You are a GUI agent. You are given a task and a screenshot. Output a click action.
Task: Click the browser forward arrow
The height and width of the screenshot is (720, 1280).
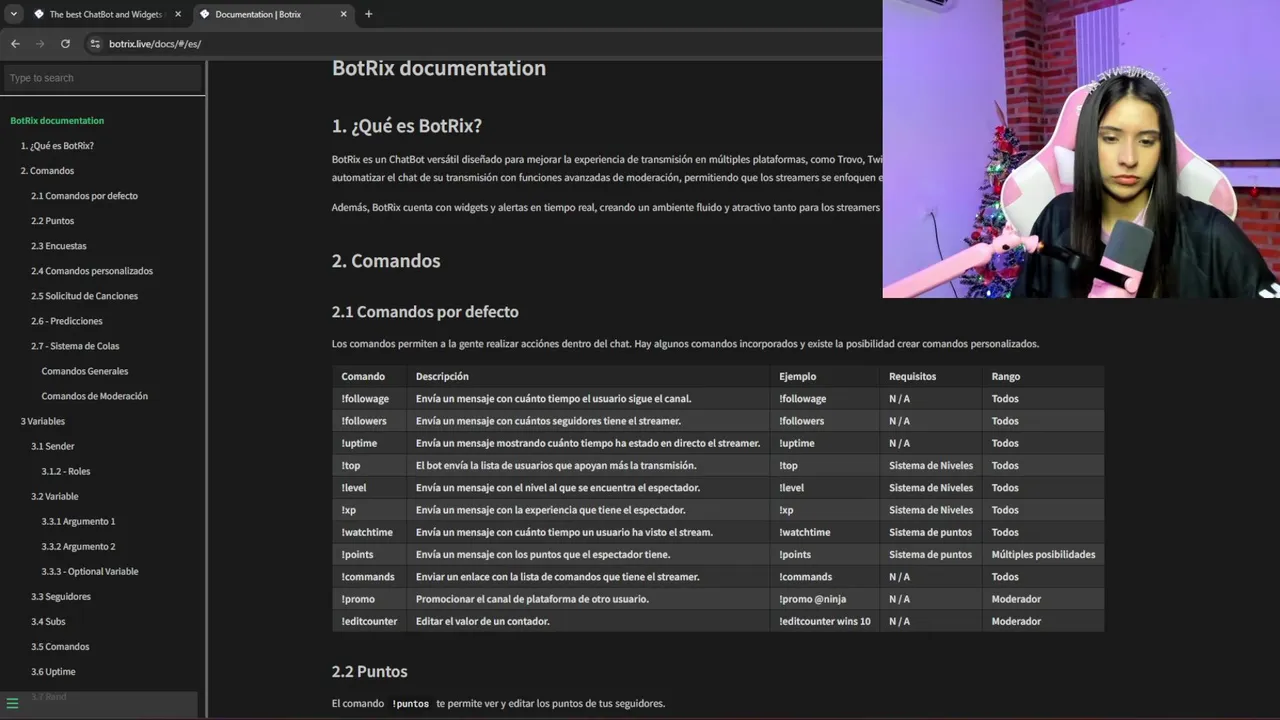tap(40, 44)
